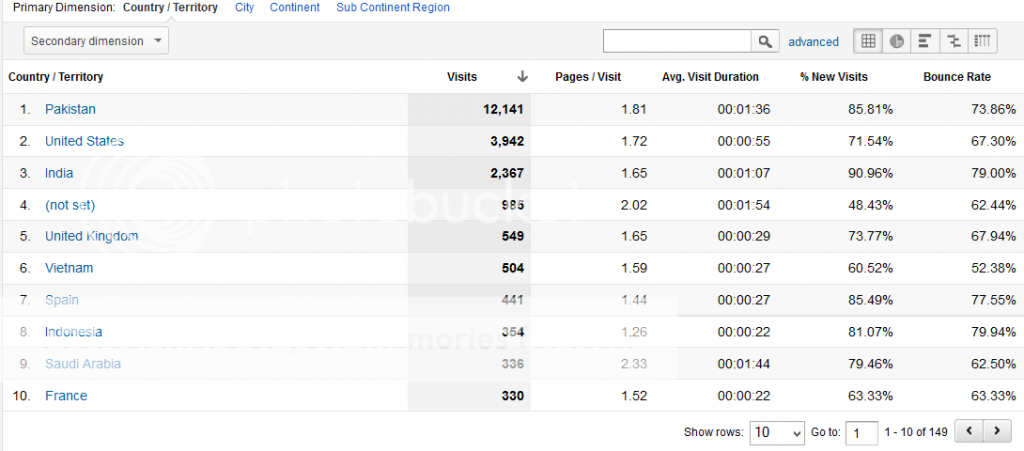This screenshot has height=451, width=1024.
Task: Switch to pivot table view icon
Action: pos(982,41)
